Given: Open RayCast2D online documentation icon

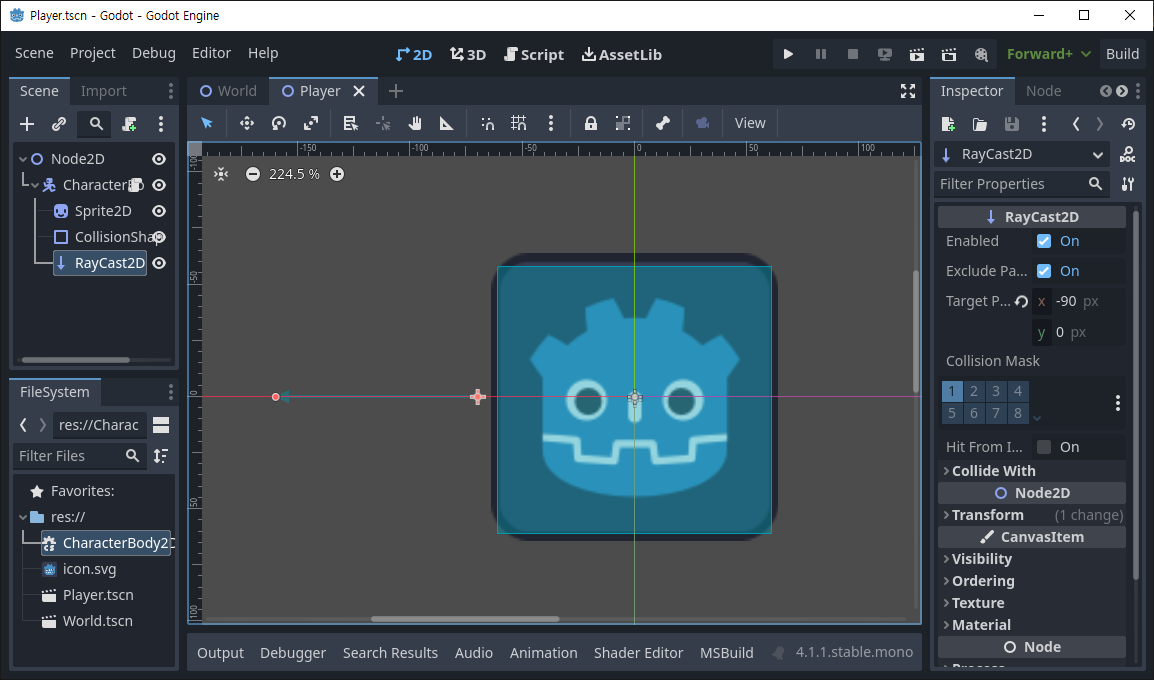Looking at the screenshot, I should 1128,155.
